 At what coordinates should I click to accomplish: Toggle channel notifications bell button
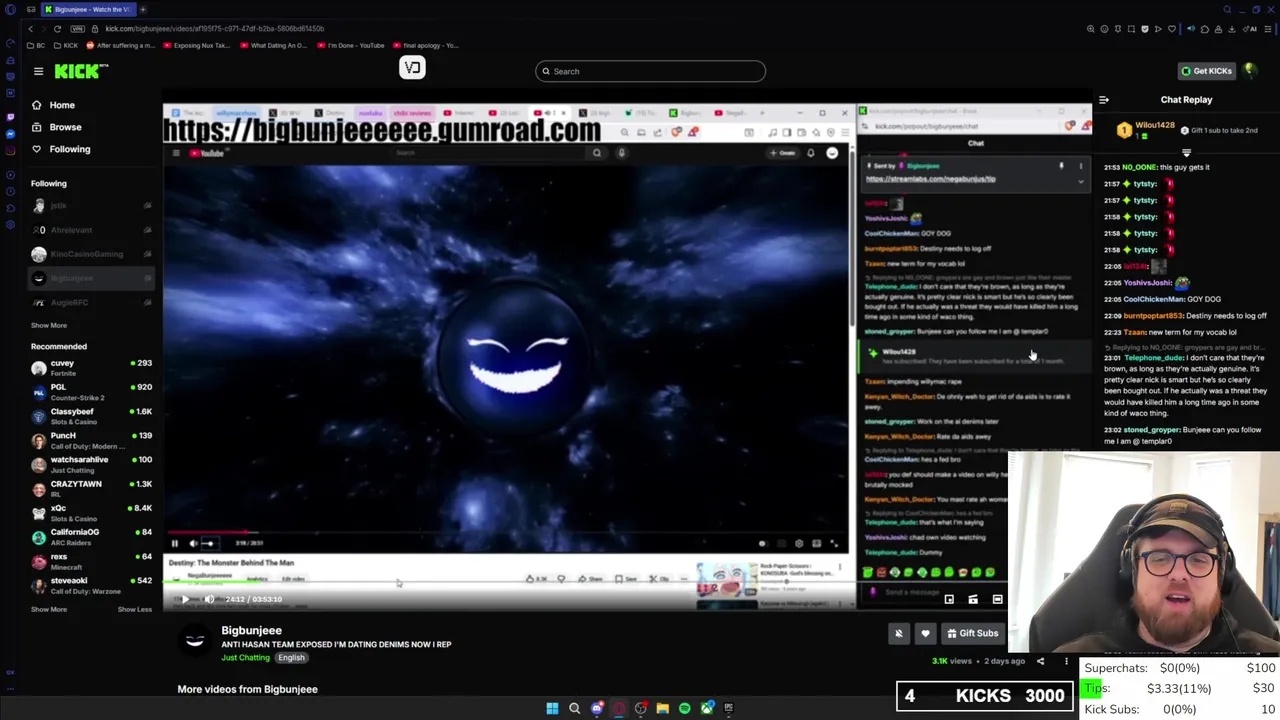click(898, 633)
